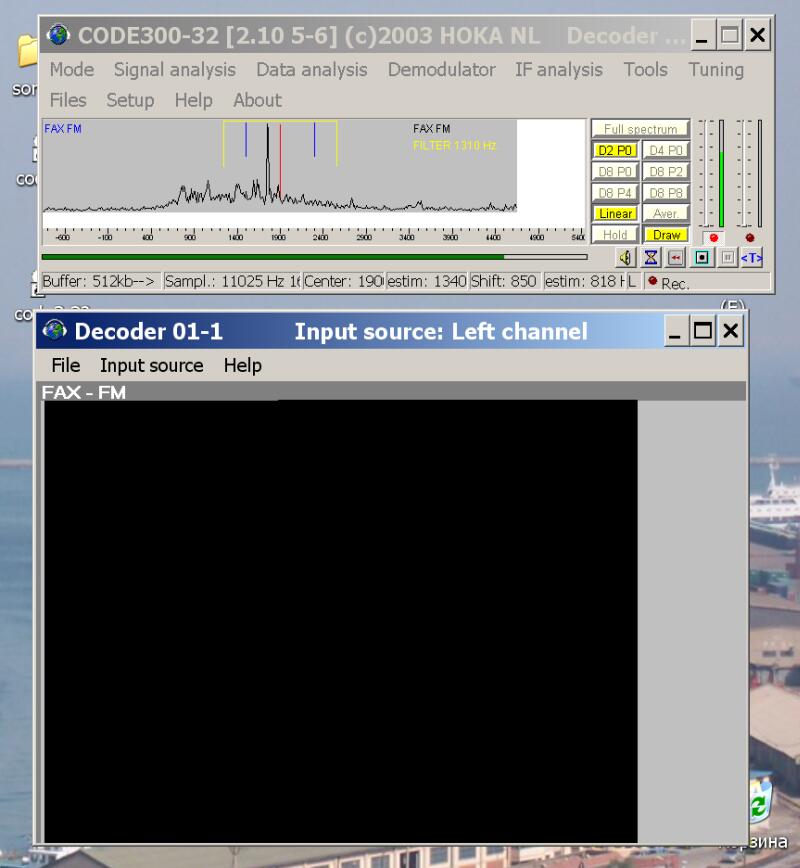Click the left blue shift marker in spectrum
The width and height of the screenshot is (800, 868).
coord(246,140)
